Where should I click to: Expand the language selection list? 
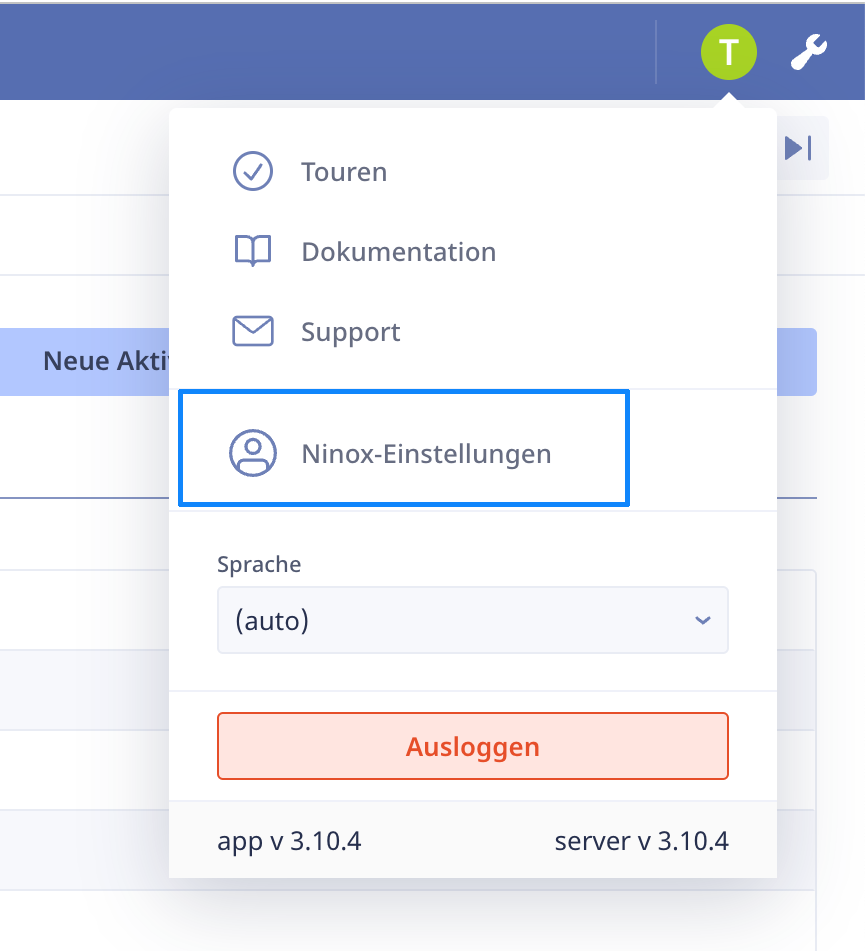[x=472, y=620]
